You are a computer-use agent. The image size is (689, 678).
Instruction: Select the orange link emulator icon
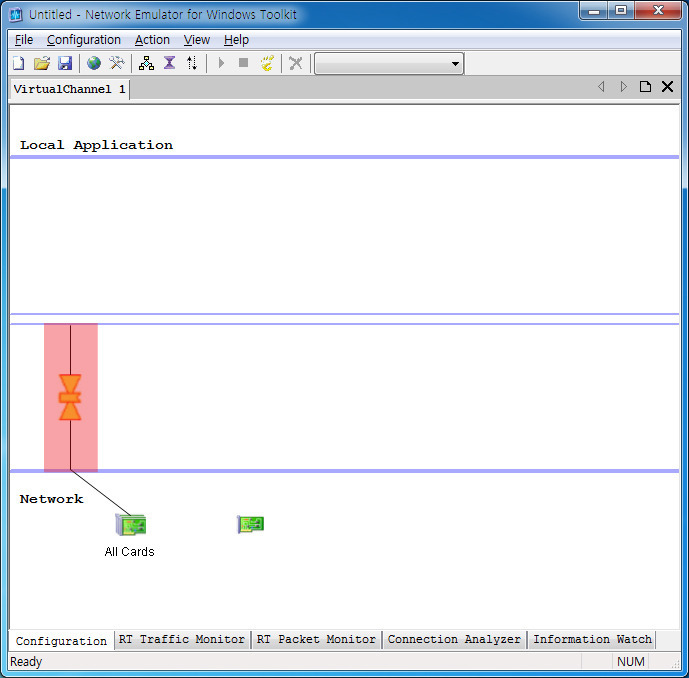(70, 397)
